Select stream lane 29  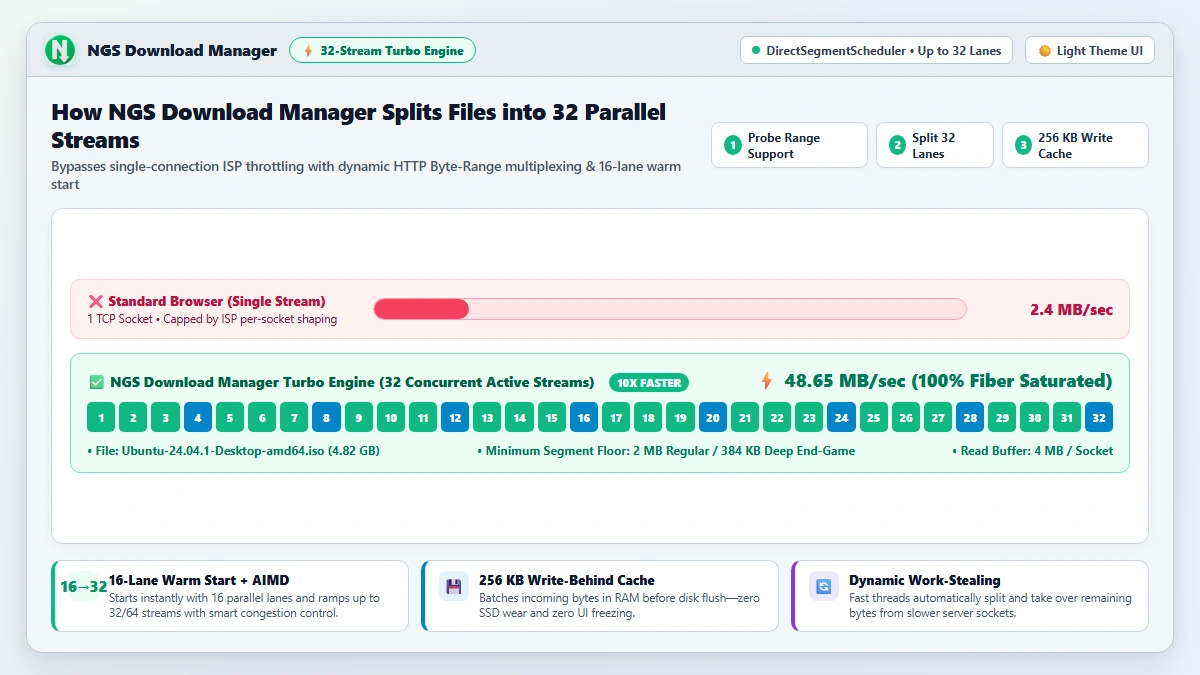[1002, 417]
